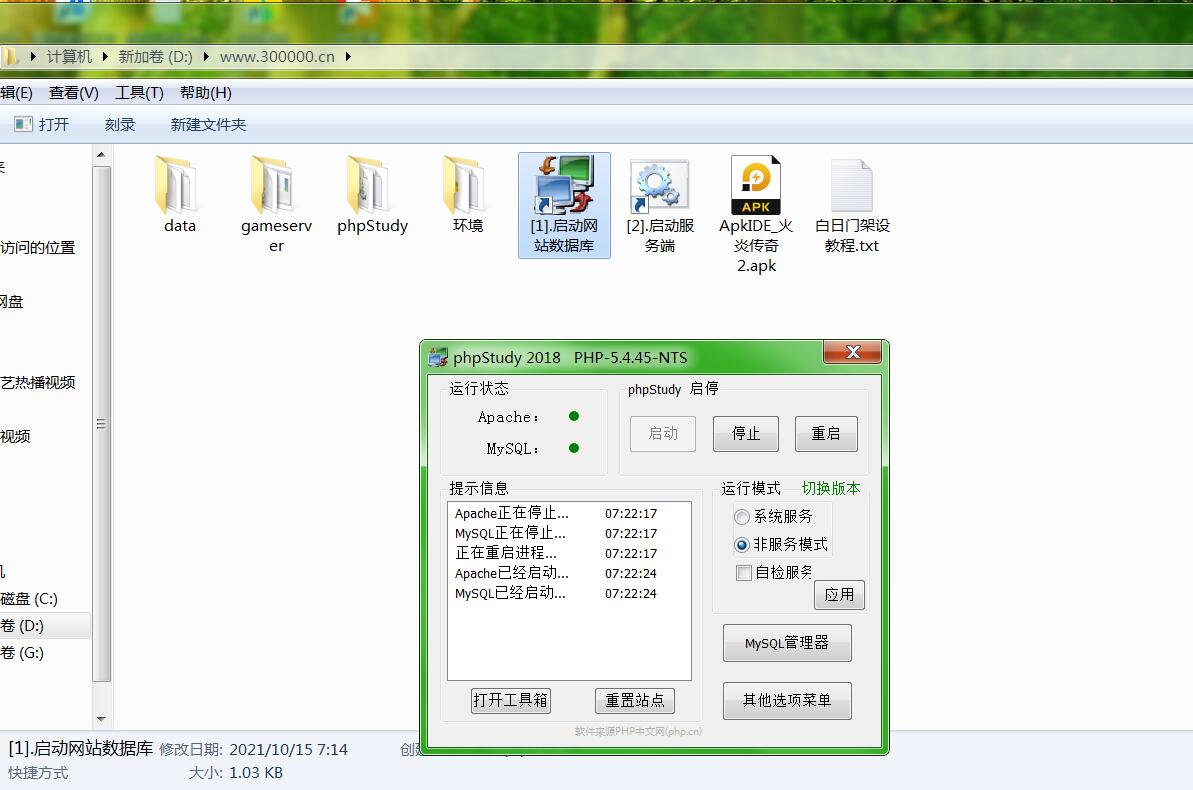Screen dimensions: 1193x790
Task: Click the 切换版本 link
Action: click(x=830, y=488)
